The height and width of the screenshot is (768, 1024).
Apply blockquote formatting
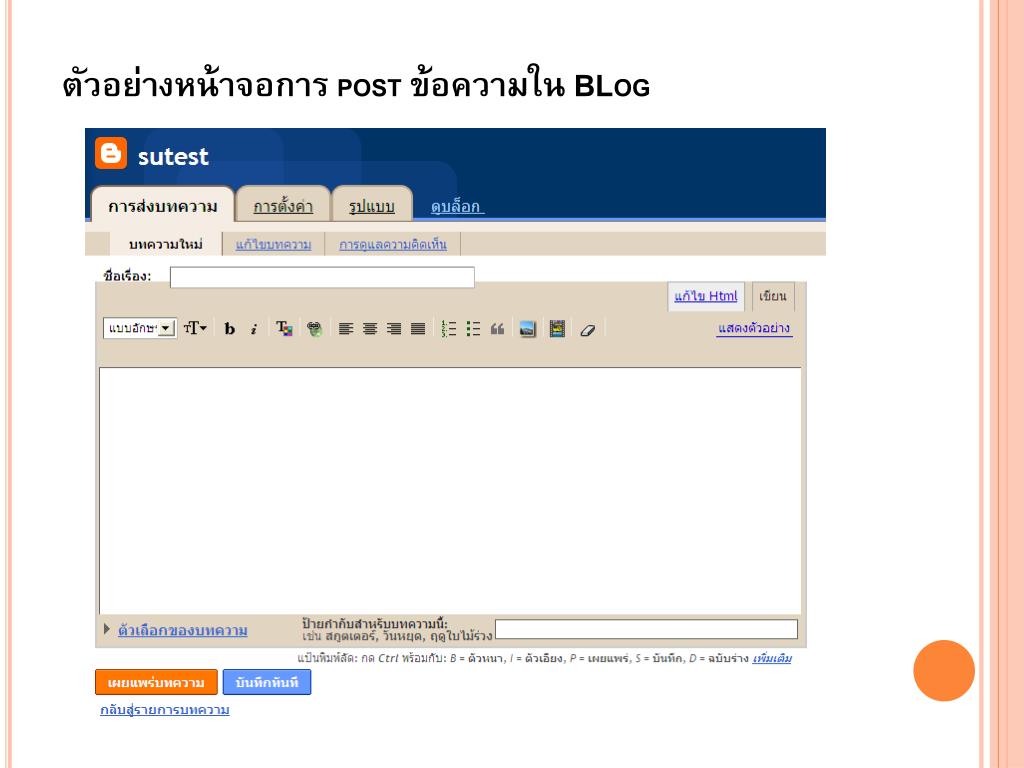(x=498, y=329)
